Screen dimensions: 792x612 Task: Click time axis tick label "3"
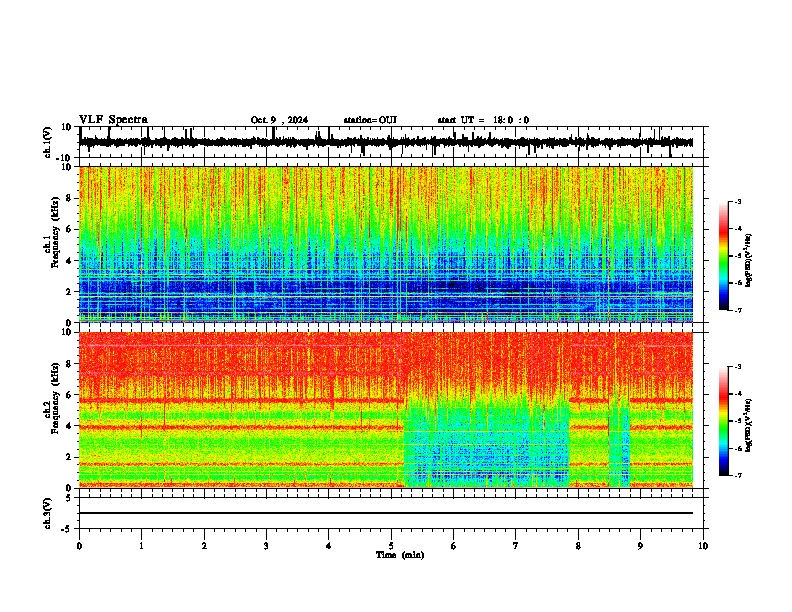[266, 546]
